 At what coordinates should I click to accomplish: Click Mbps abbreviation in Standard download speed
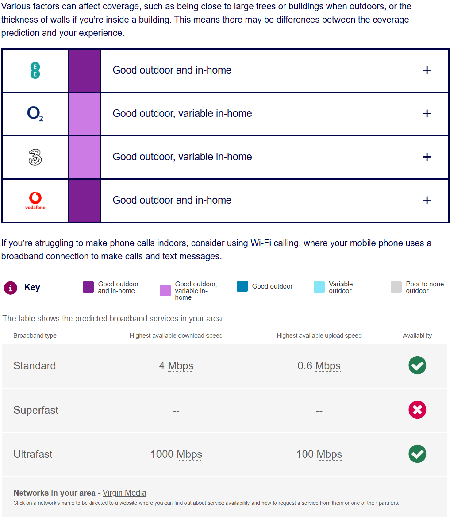pyautogui.click(x=181, y=366)
